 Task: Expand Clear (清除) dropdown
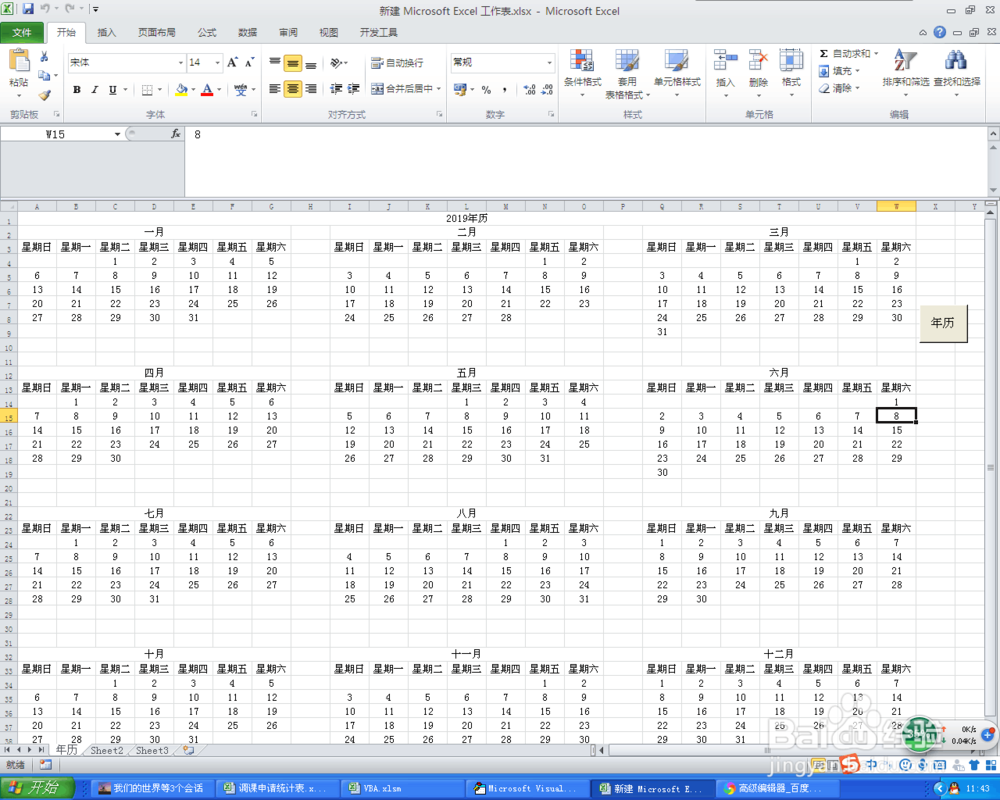pyautogui.click(x=858, y=88)
